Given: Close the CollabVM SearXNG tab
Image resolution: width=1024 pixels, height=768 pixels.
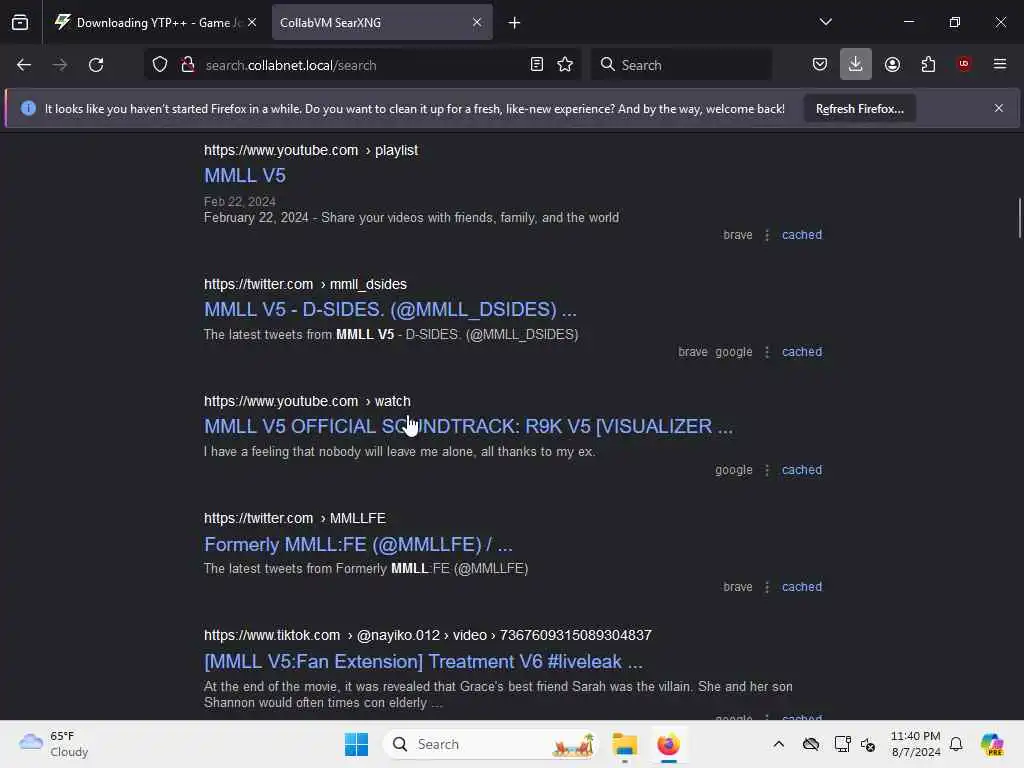Looking at the screenshot, I should 477,22.
